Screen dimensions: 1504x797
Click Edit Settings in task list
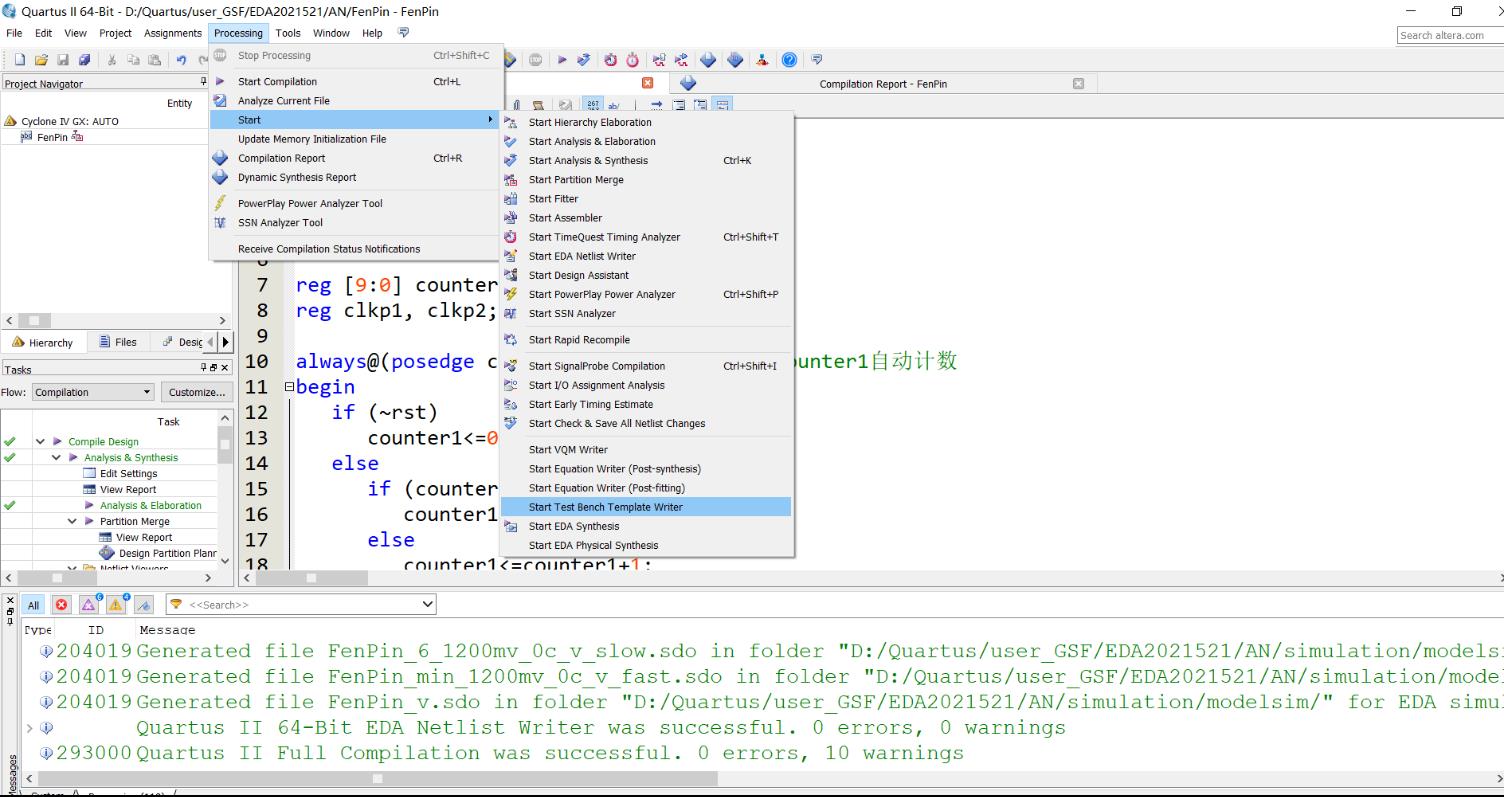[128, 473]
